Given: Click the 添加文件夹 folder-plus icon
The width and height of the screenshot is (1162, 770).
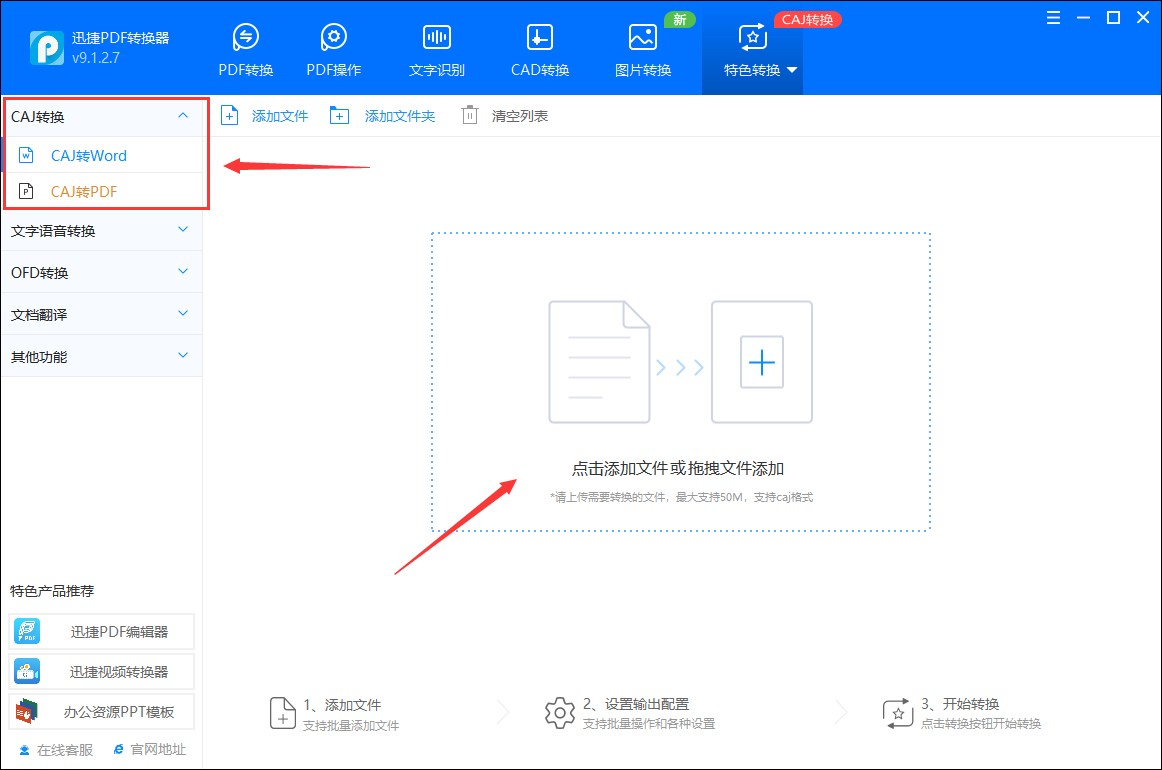Looking at the screenshot, I should point(339,116).
